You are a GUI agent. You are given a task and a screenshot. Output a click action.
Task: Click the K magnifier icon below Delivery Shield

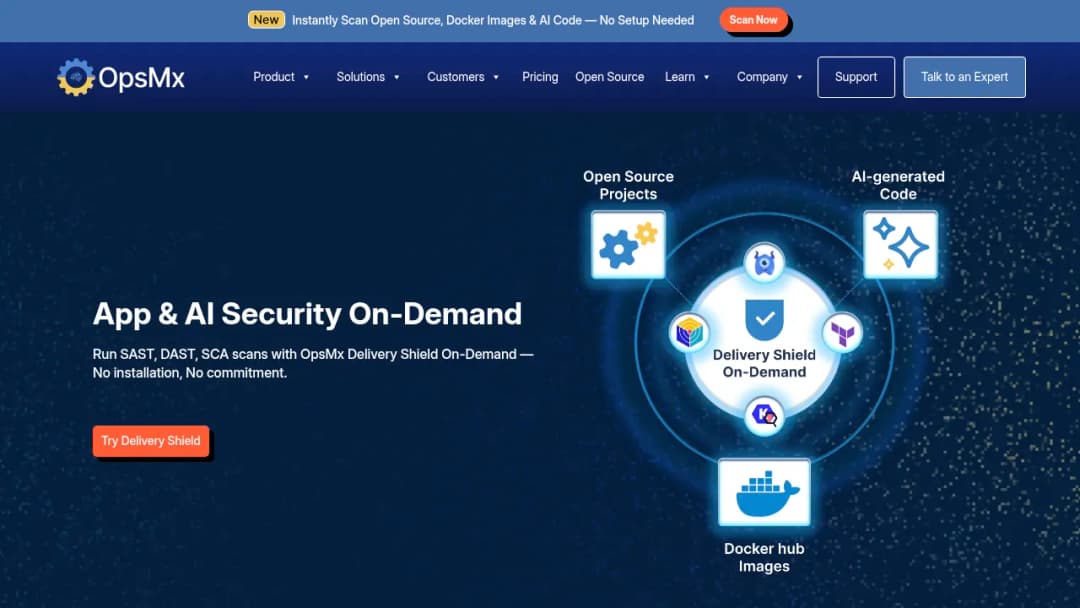tap(764, 415)
